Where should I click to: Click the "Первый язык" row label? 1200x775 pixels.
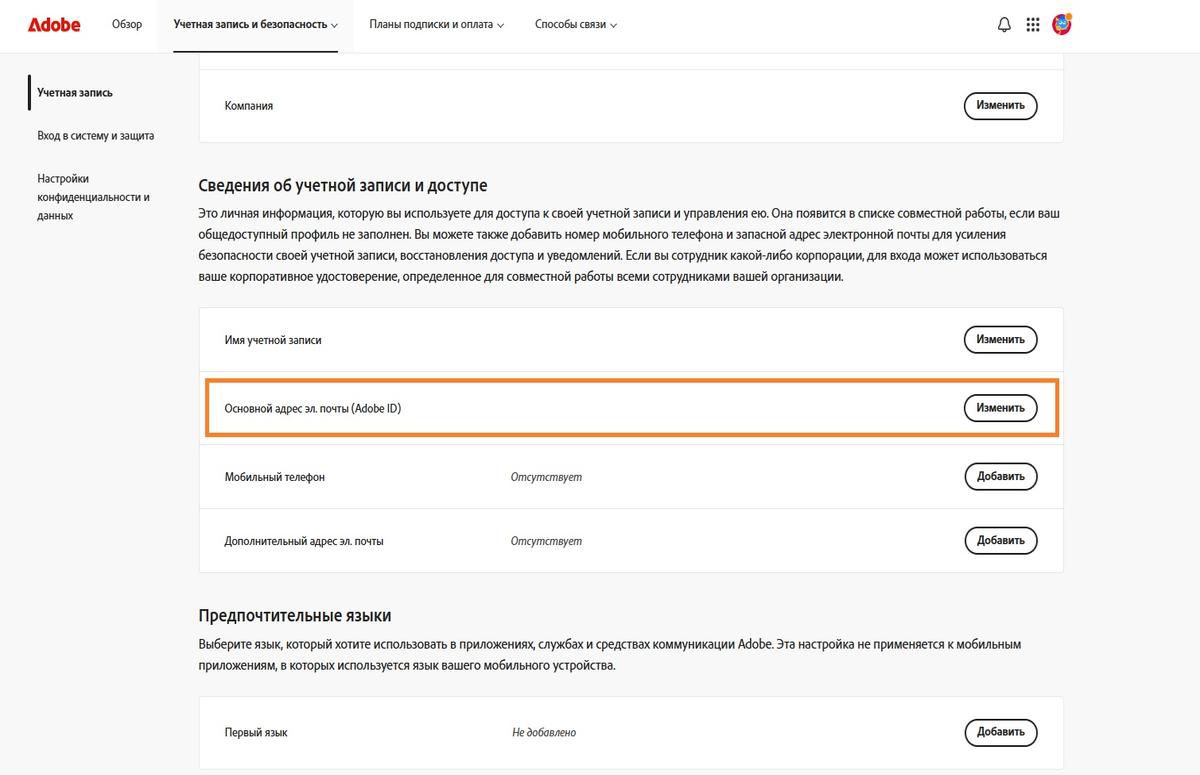pos(256,733)
